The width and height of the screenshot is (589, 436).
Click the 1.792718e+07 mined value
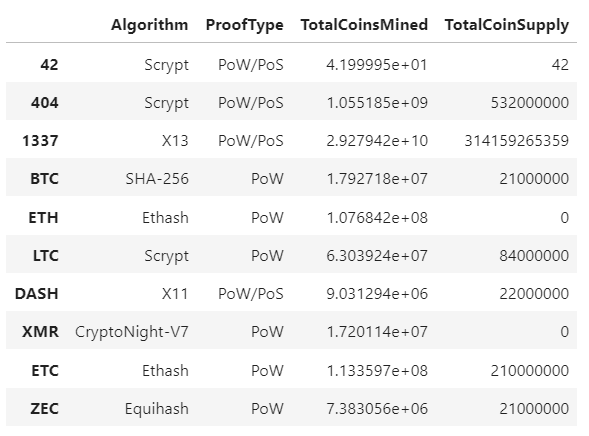point(377,179)
